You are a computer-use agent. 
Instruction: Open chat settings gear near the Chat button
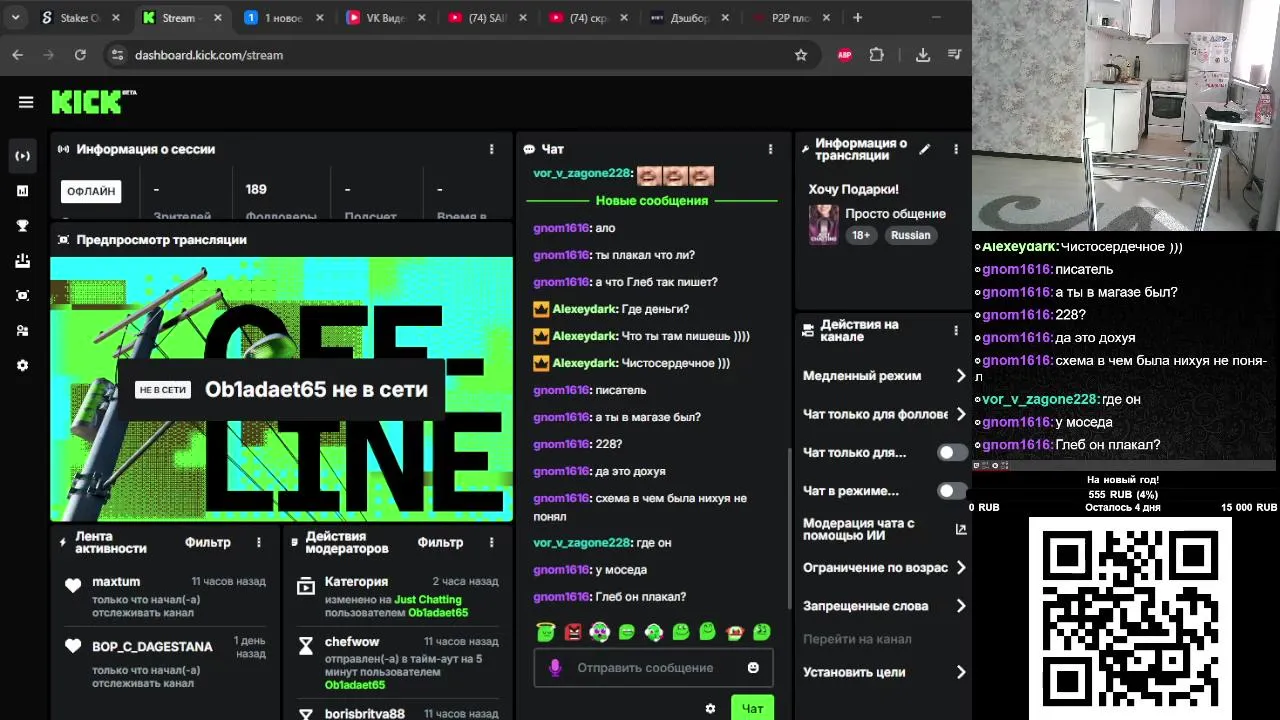click(710, 708)
